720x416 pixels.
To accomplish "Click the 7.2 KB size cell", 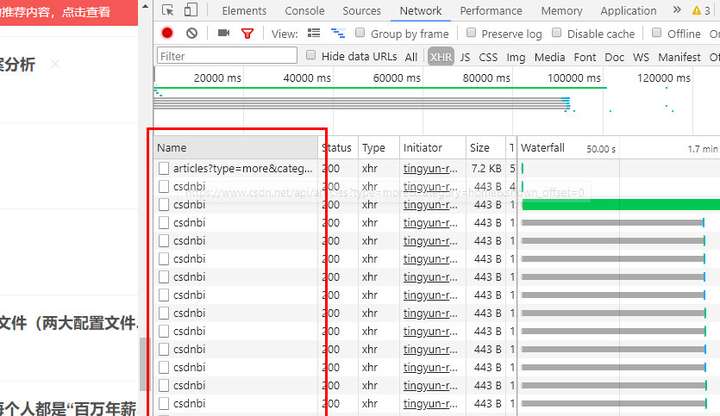I will (486, 169).
